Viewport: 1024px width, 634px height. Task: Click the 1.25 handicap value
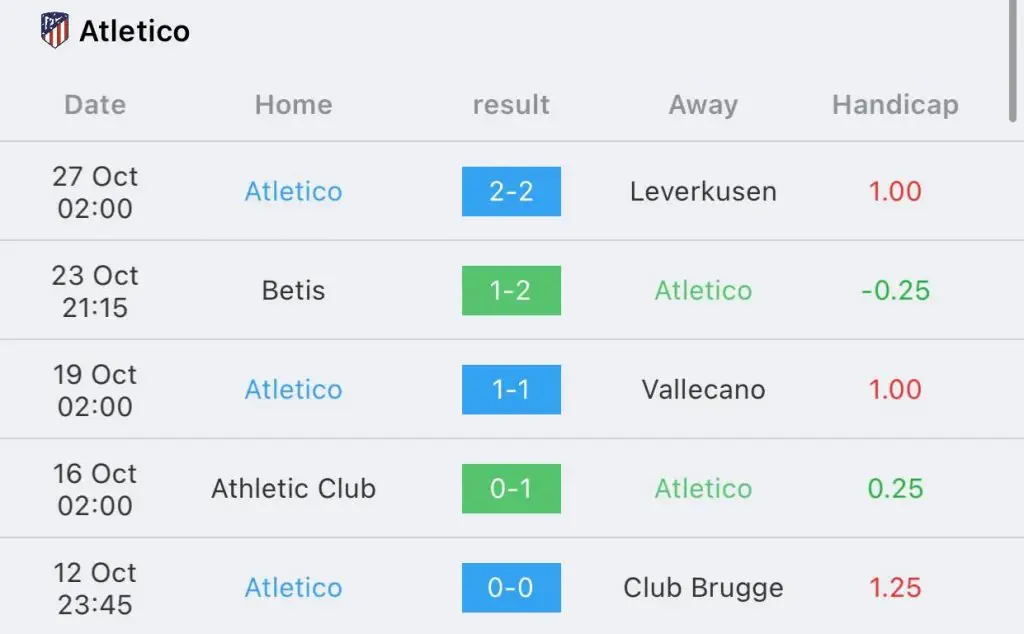tap(895, 588)
